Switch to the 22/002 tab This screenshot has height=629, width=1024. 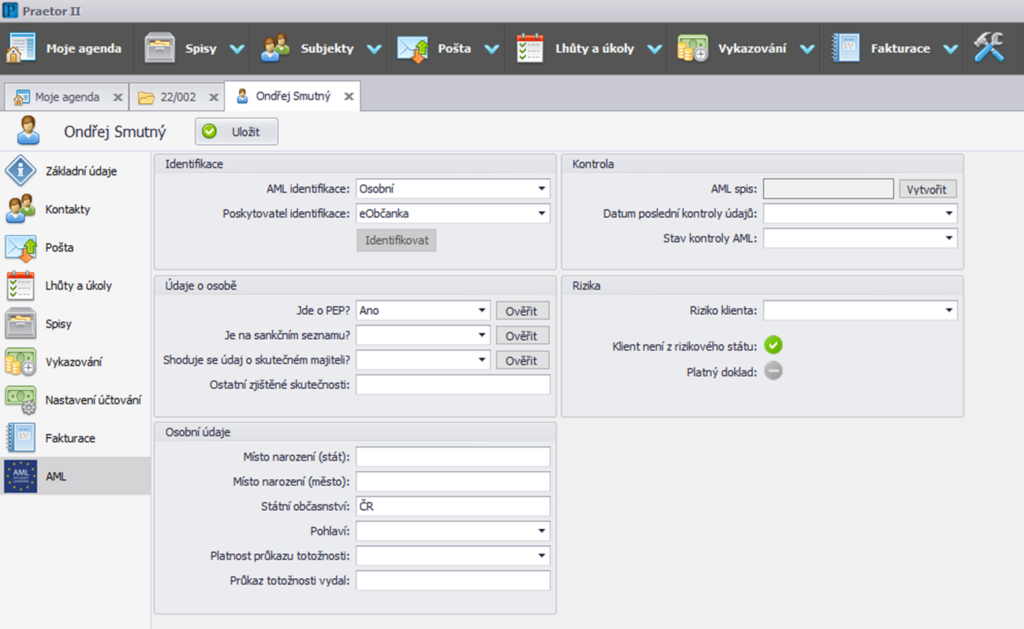pyautogui.click(x=176, y=97)
